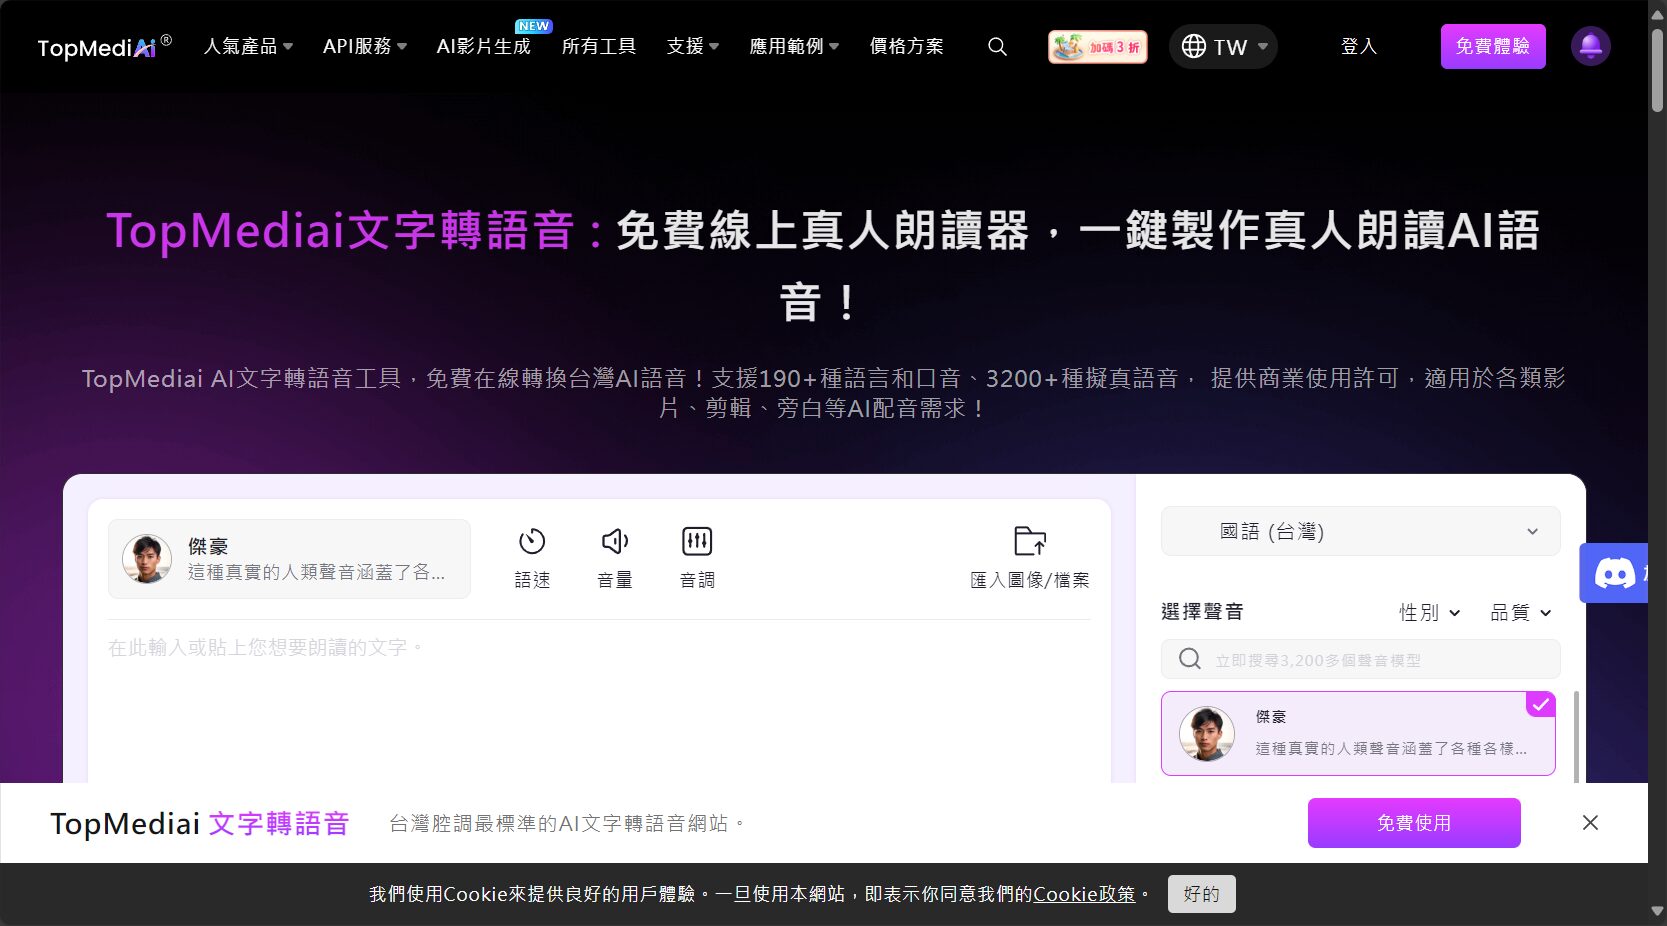This screenshot has width=1667, height=926.
Task: Expand 應用範例 menu
Action: click(x=794, y=46)
